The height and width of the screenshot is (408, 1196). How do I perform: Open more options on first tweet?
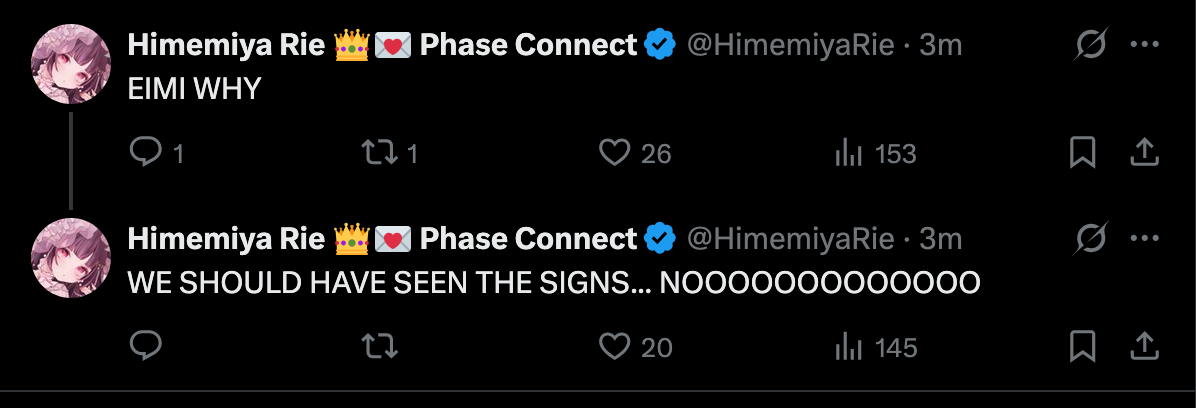click(1144, 46)
